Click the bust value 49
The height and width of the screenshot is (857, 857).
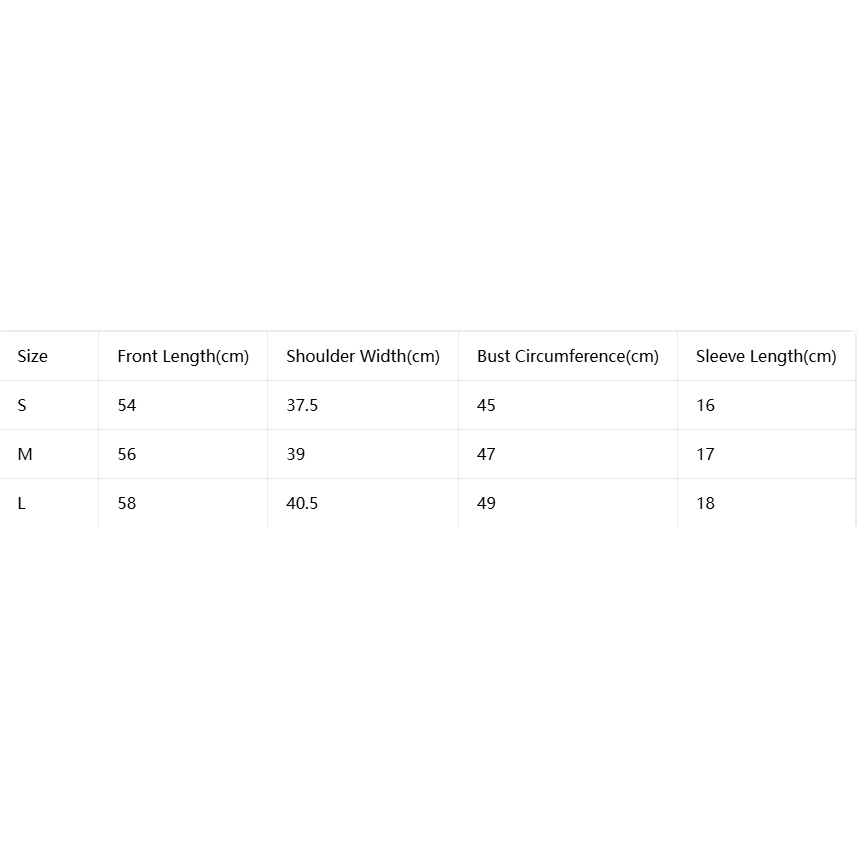486,503
